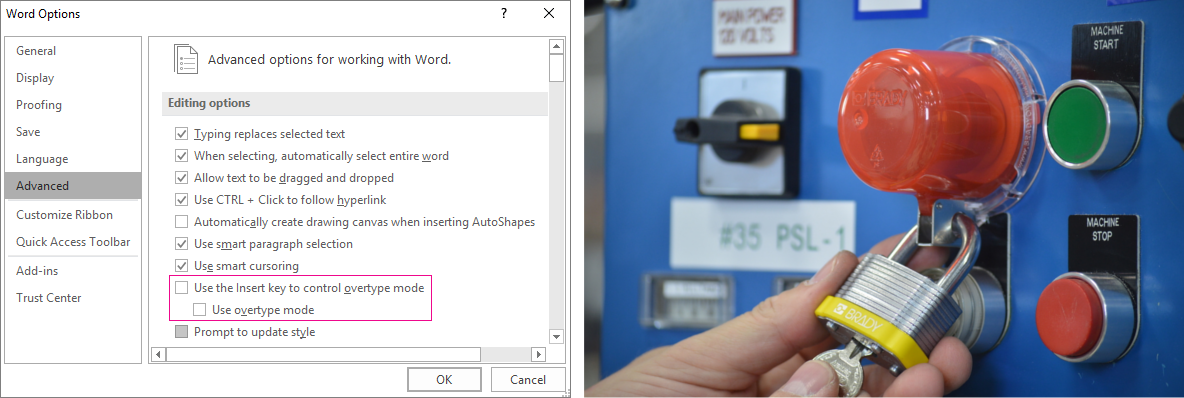Toggle Typing replaces selected text checkbox
The image size is (1184, 398).
click(181, 134)
